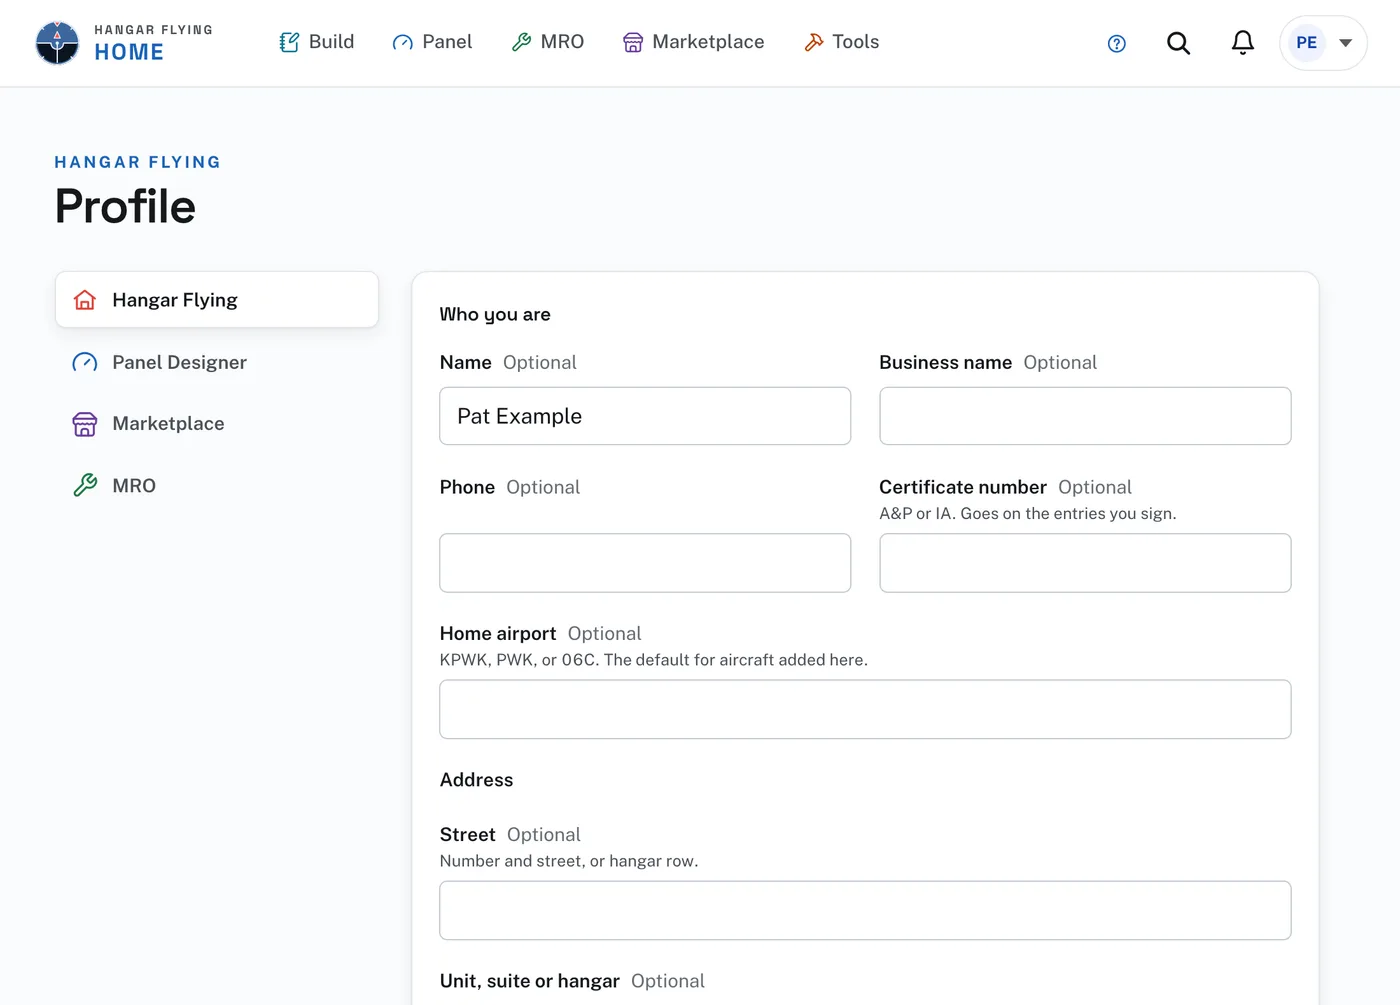Click the "Who you are" heading
Screen dimensions: 1400x1005
click(495, 314)
